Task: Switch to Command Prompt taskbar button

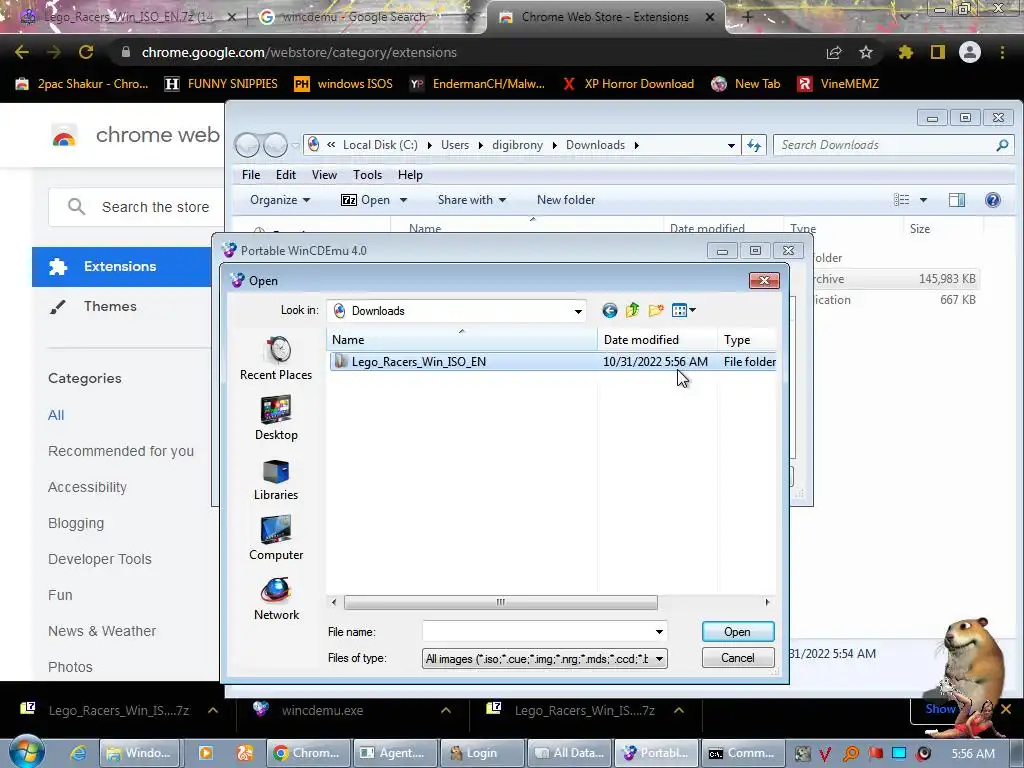Action: pos(742,753)
